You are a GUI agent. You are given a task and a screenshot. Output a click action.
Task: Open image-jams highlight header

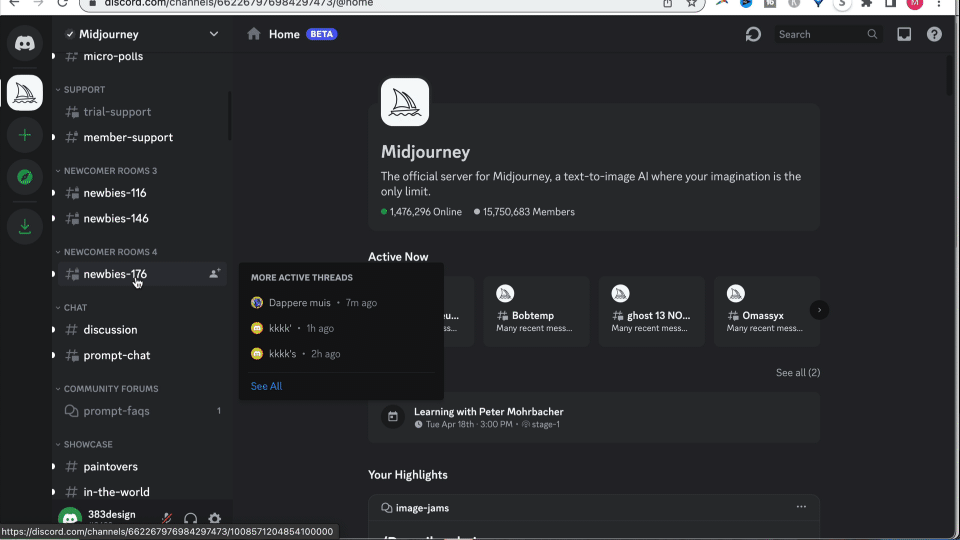422,508
